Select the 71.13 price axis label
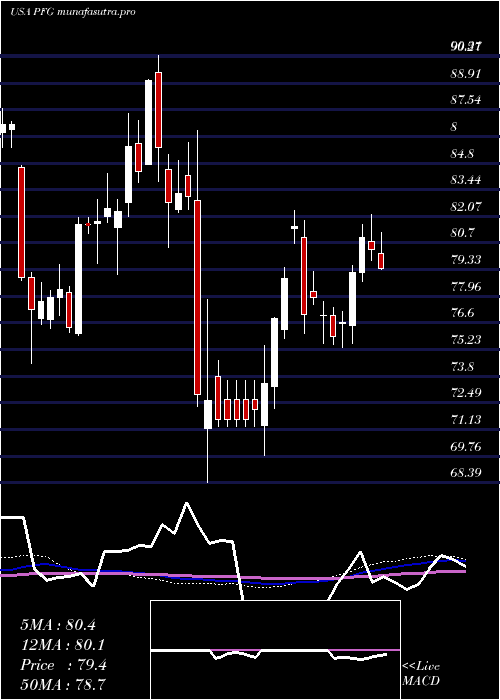This screenshot has height=700, width=500. tap(466, 420)
